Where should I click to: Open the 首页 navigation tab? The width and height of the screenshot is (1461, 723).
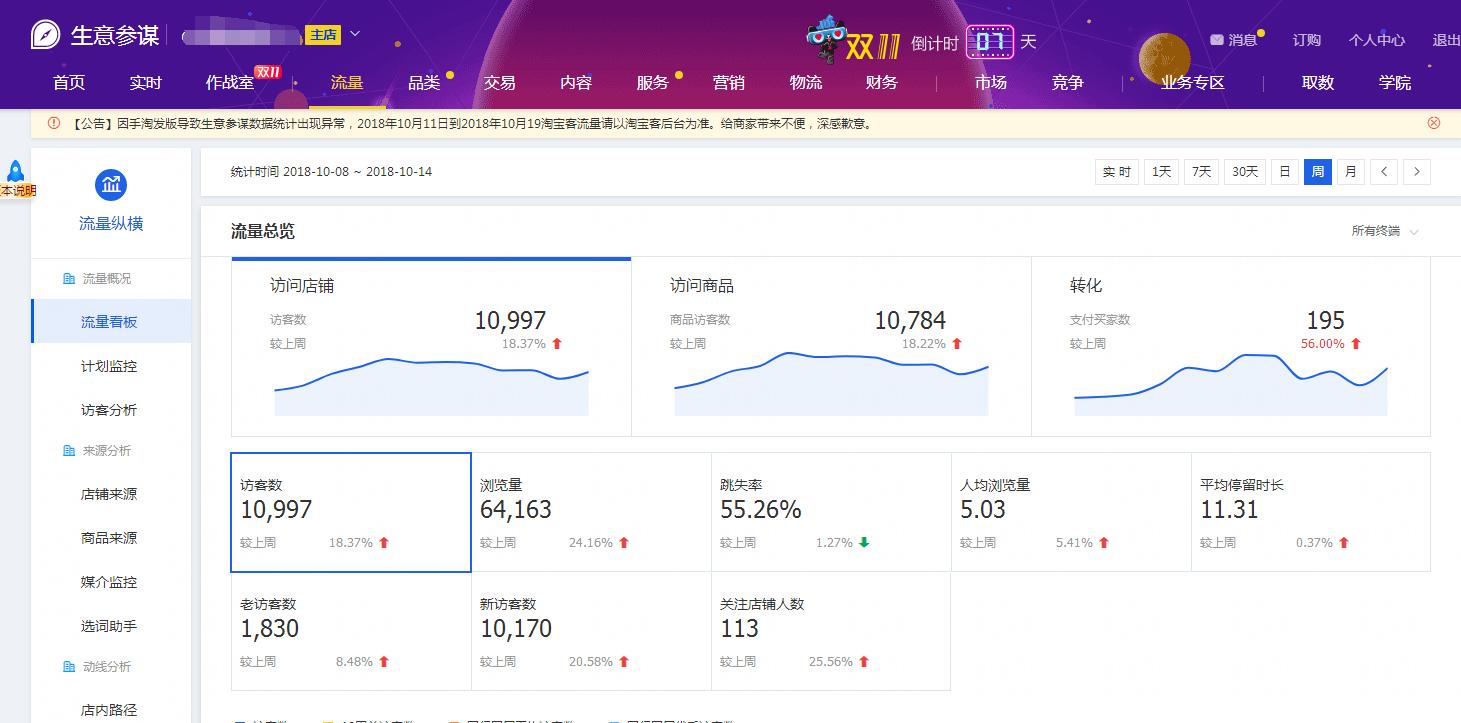pos(69,82)
